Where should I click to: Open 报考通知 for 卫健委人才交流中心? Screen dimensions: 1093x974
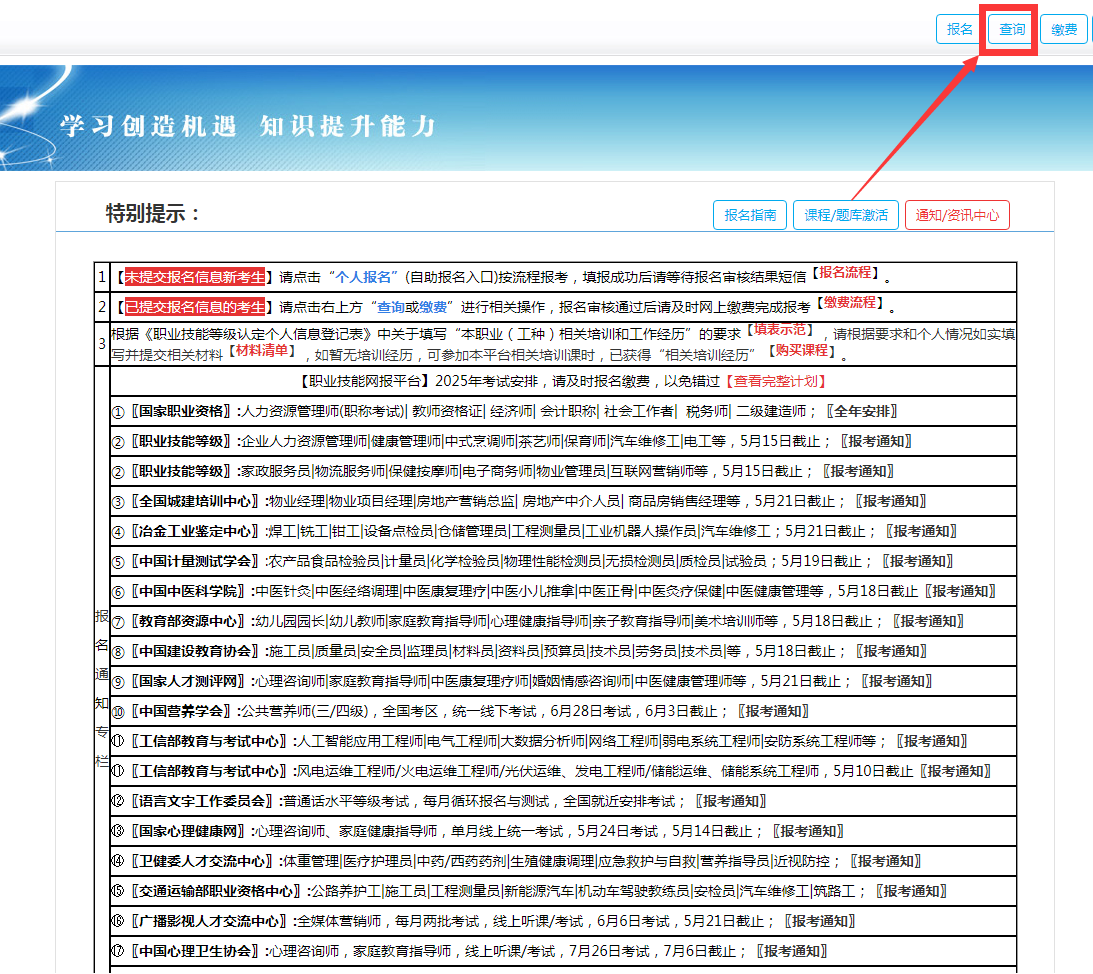(886, 861)
